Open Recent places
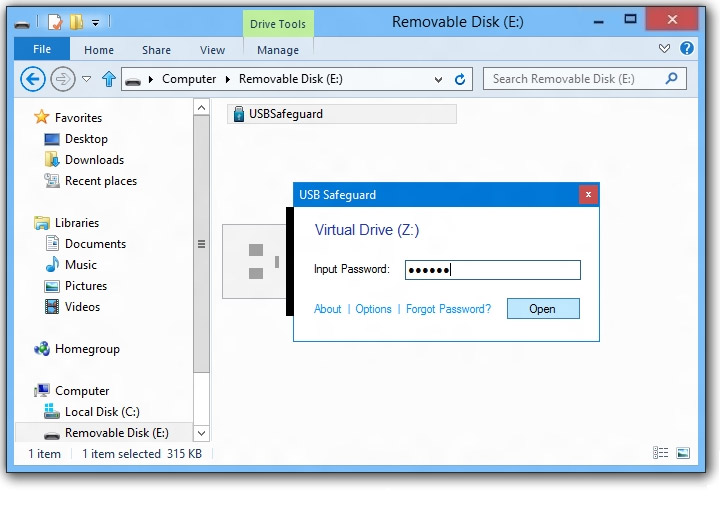Viewport: 720px width, 510px height. pos(101,181)
